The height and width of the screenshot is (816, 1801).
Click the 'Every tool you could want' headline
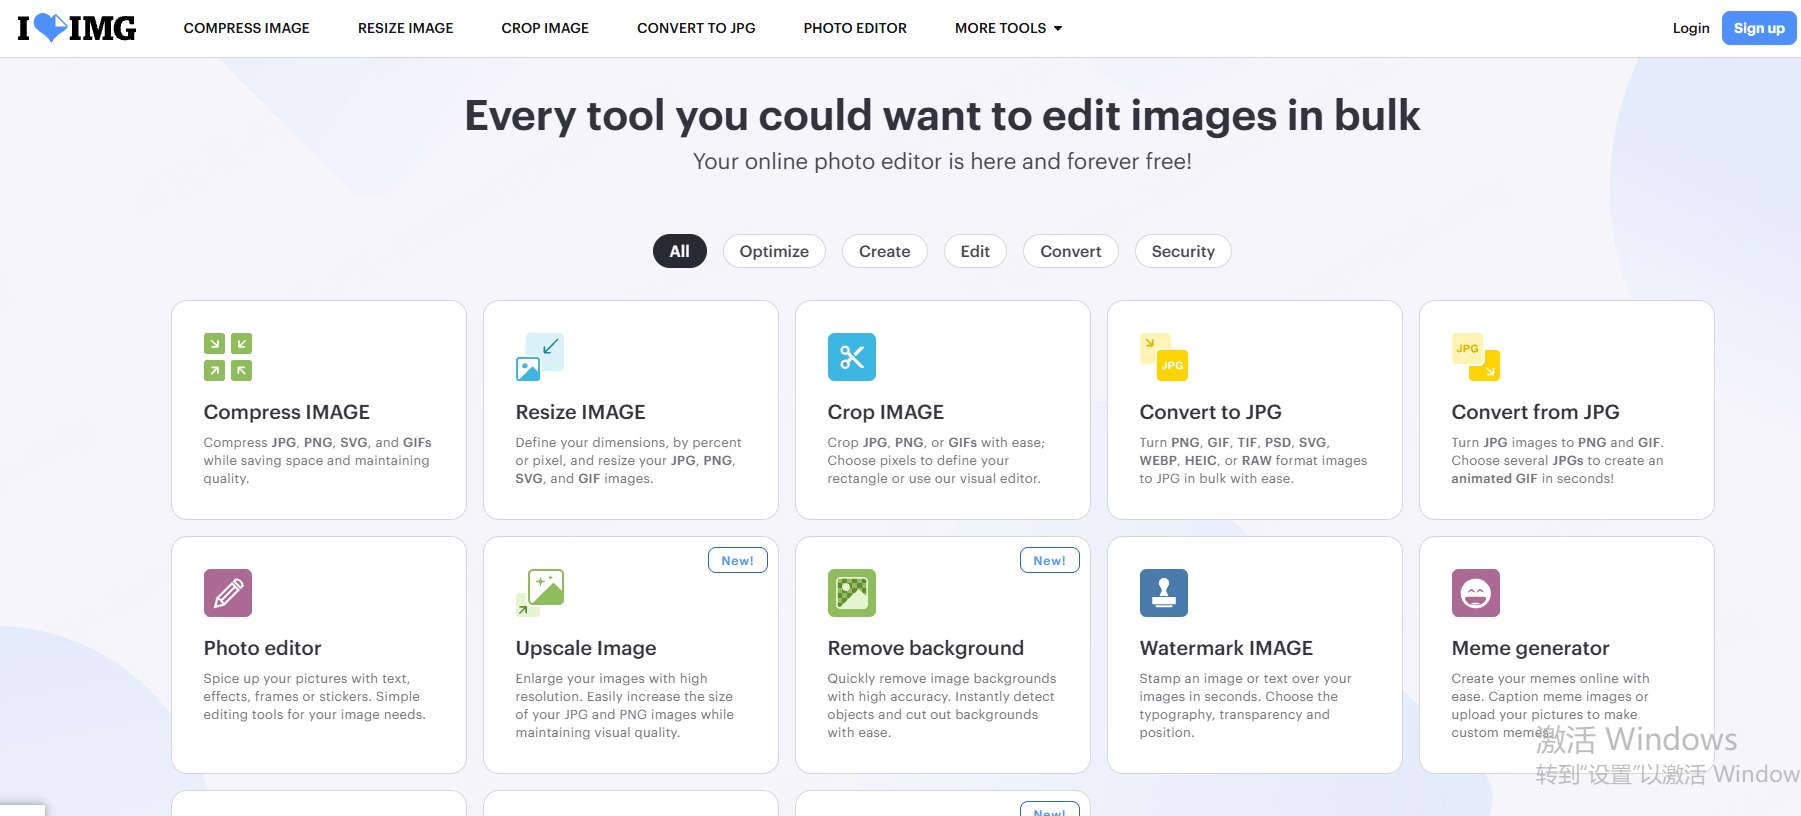942,115
